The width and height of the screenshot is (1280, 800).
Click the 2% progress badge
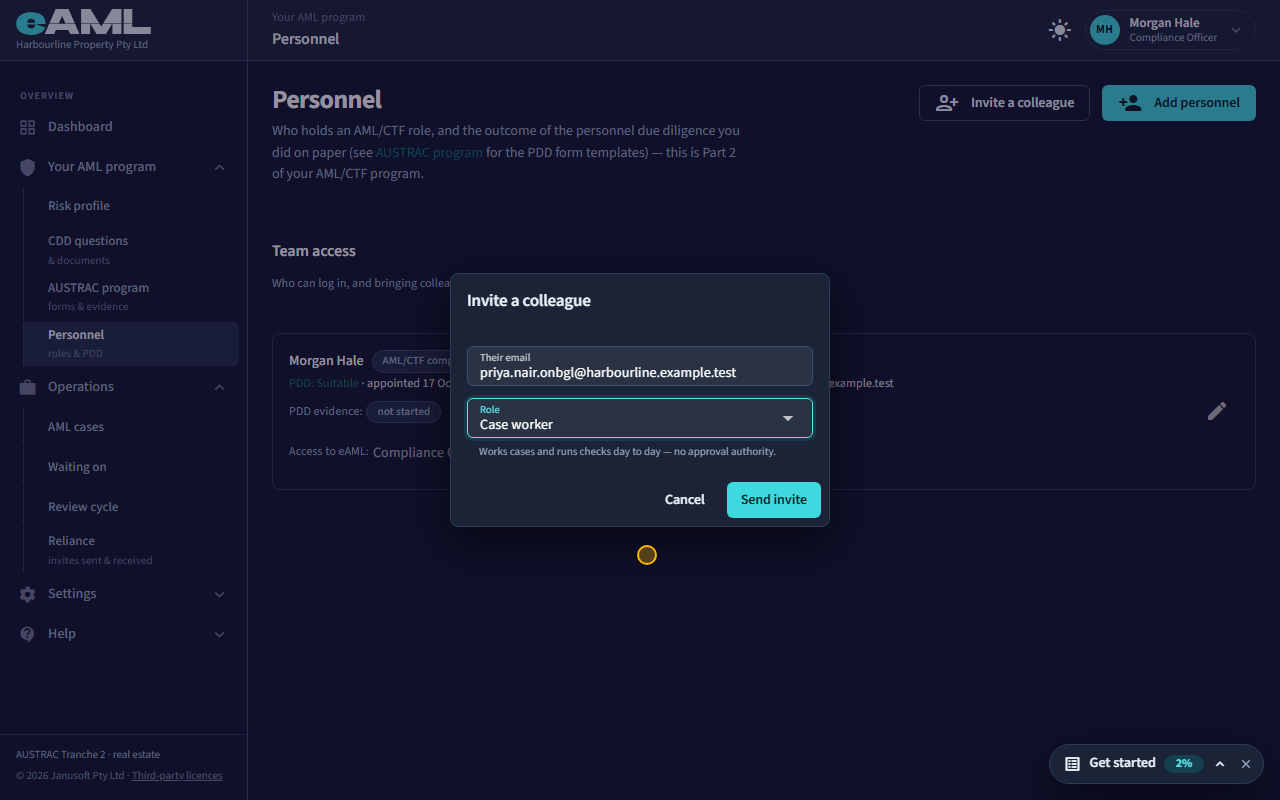click(x=1184, y=763)
